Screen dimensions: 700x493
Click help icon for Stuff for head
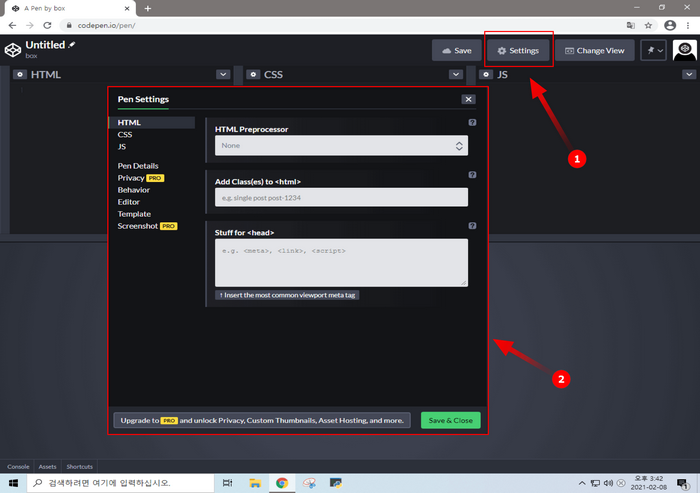472,225
